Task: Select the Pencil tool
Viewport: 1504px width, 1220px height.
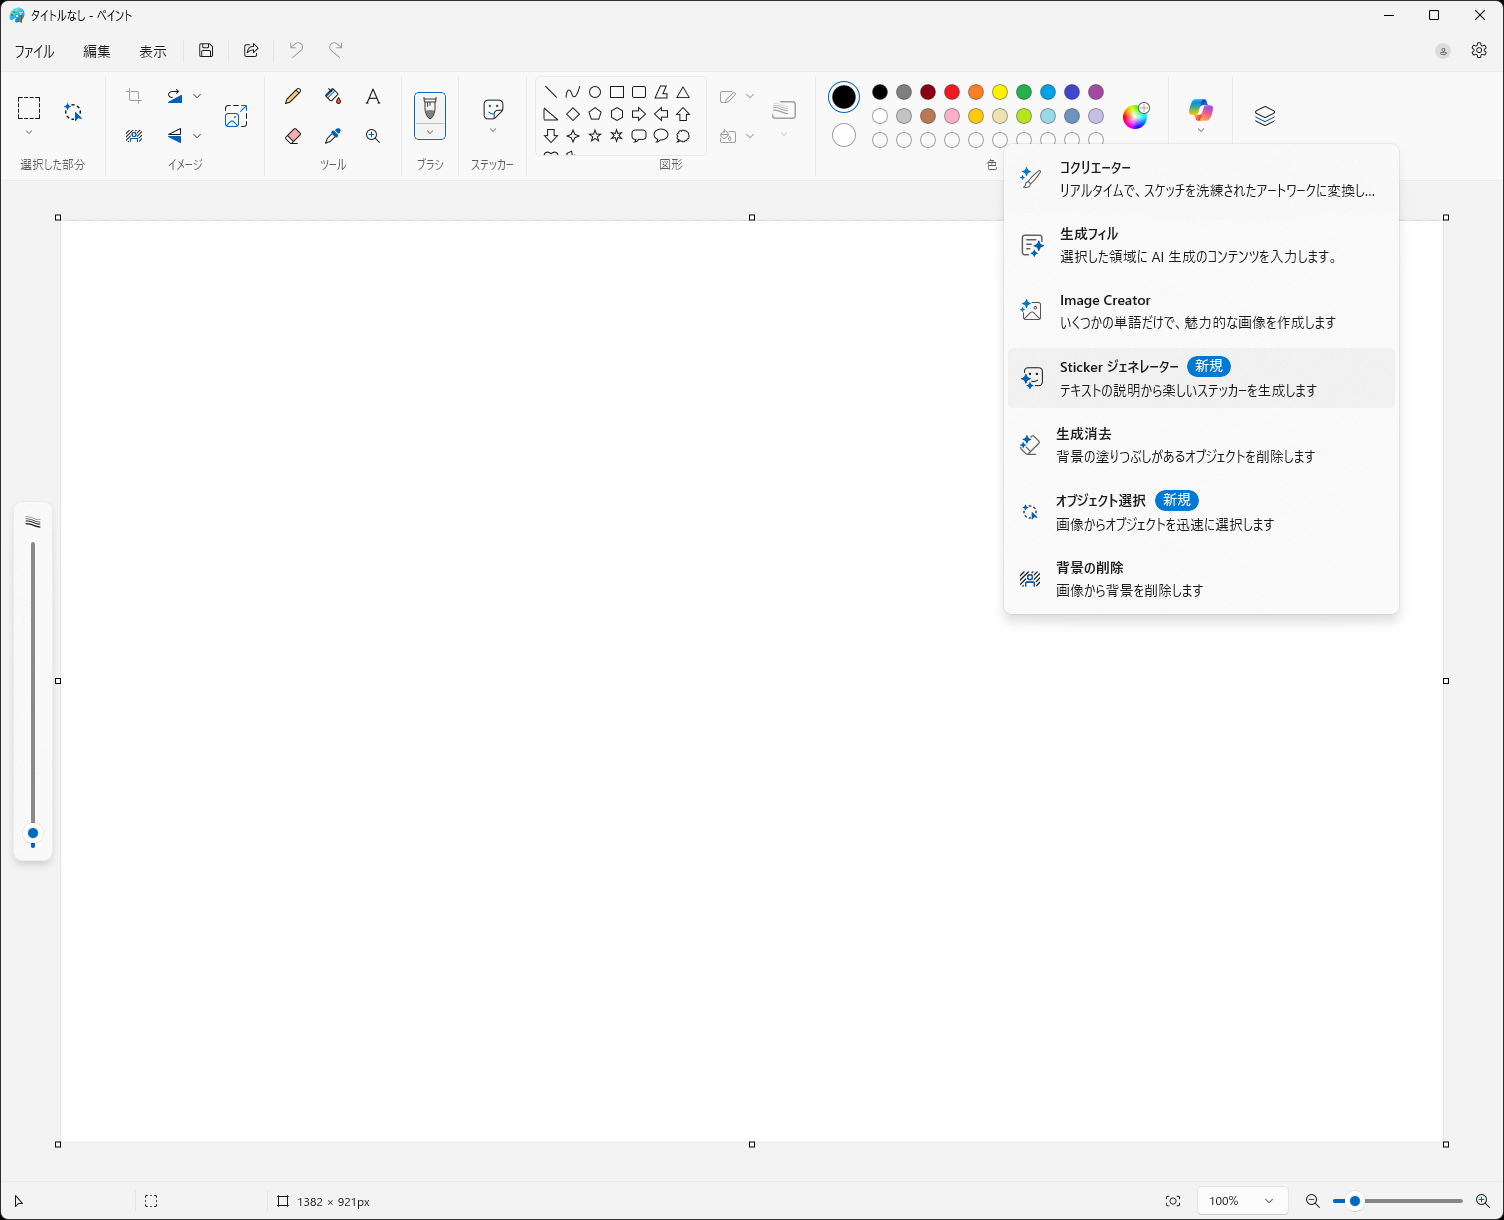Action: [293, 96]
